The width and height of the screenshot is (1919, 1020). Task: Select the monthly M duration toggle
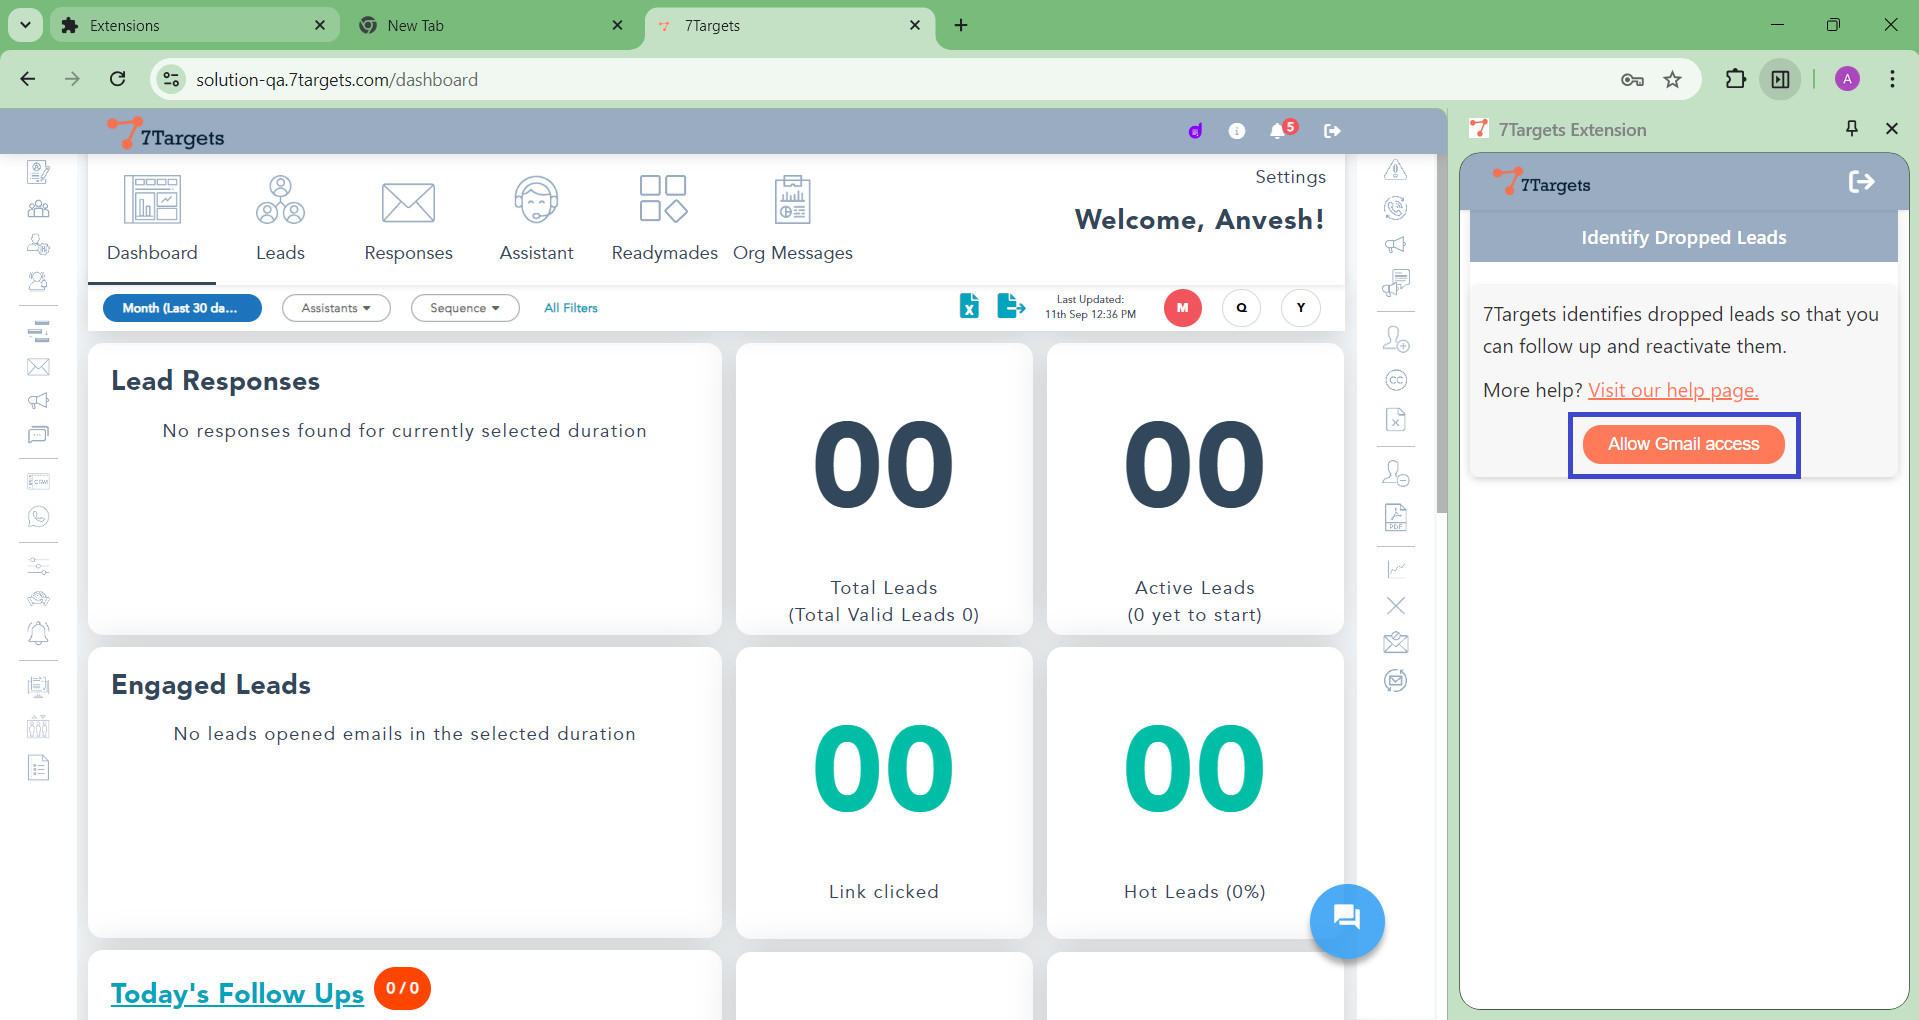(x=1182, y=308)
